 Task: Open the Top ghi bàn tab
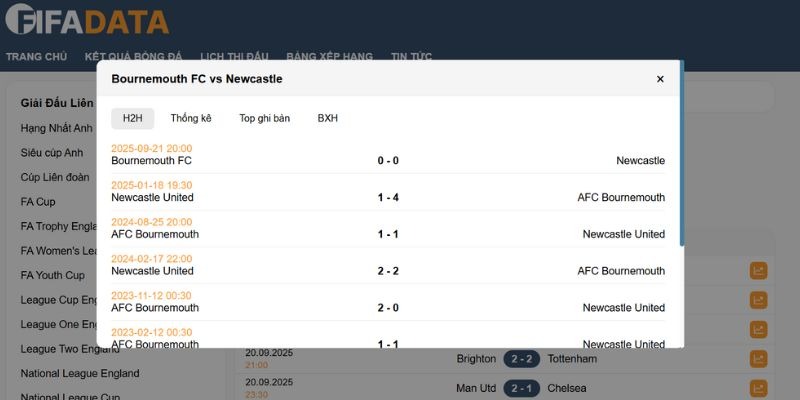pyautogui.click(x=264, y=118)
